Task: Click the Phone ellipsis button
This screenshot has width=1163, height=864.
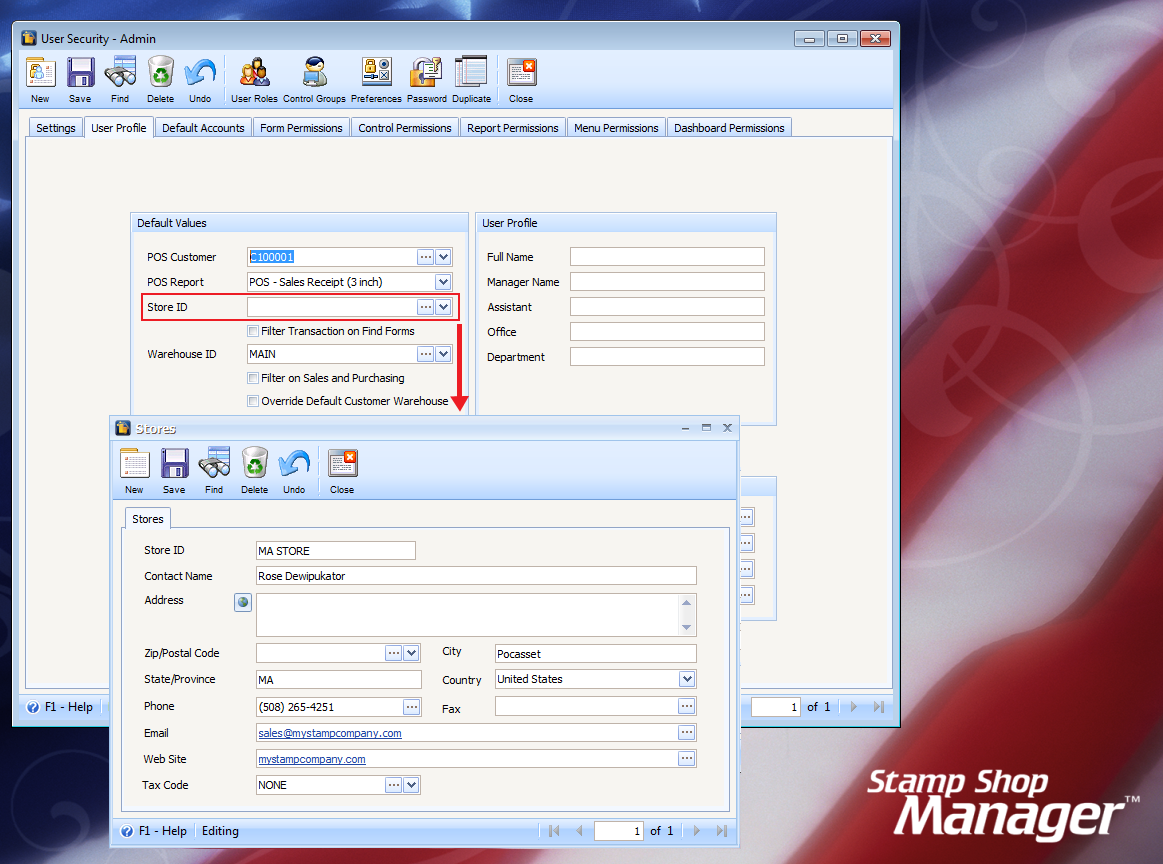Action: (x=412, y=707)
